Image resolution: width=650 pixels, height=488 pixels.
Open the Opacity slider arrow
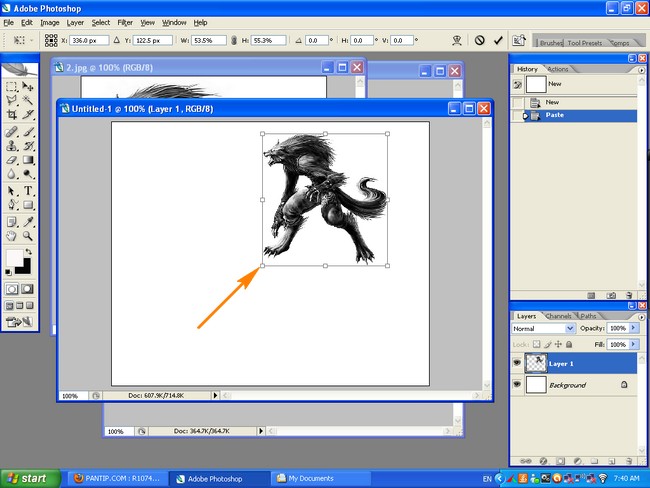coord(633,328)
